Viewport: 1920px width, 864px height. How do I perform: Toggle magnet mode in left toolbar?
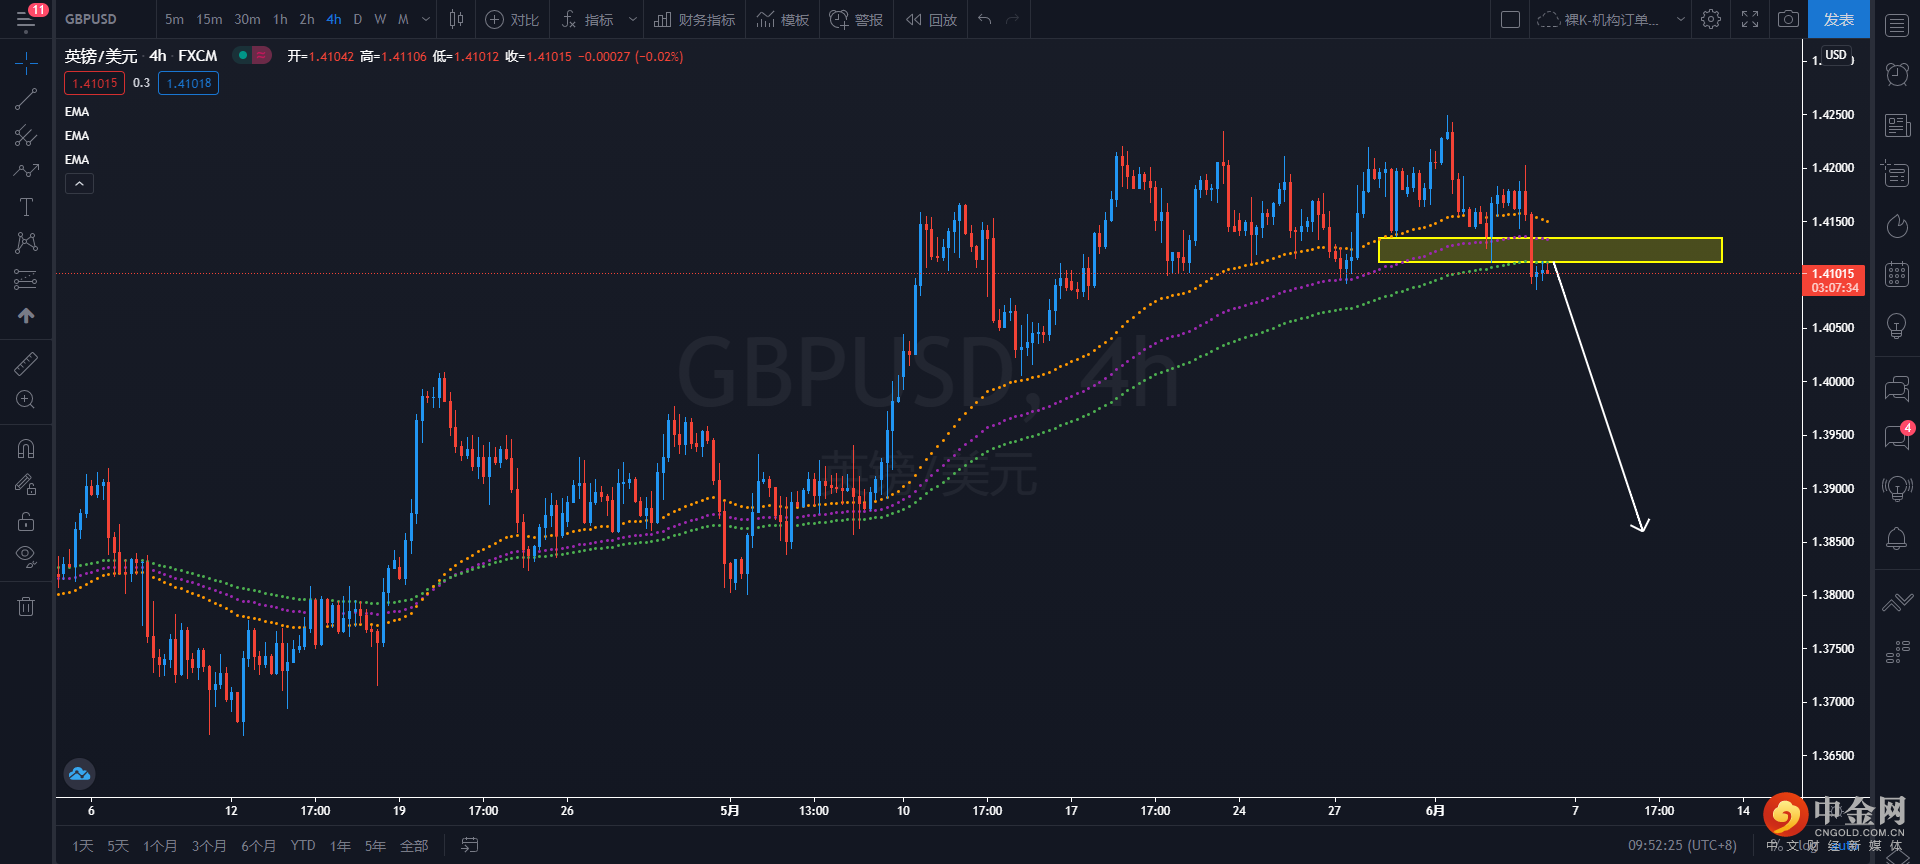[x=26, y=449]
